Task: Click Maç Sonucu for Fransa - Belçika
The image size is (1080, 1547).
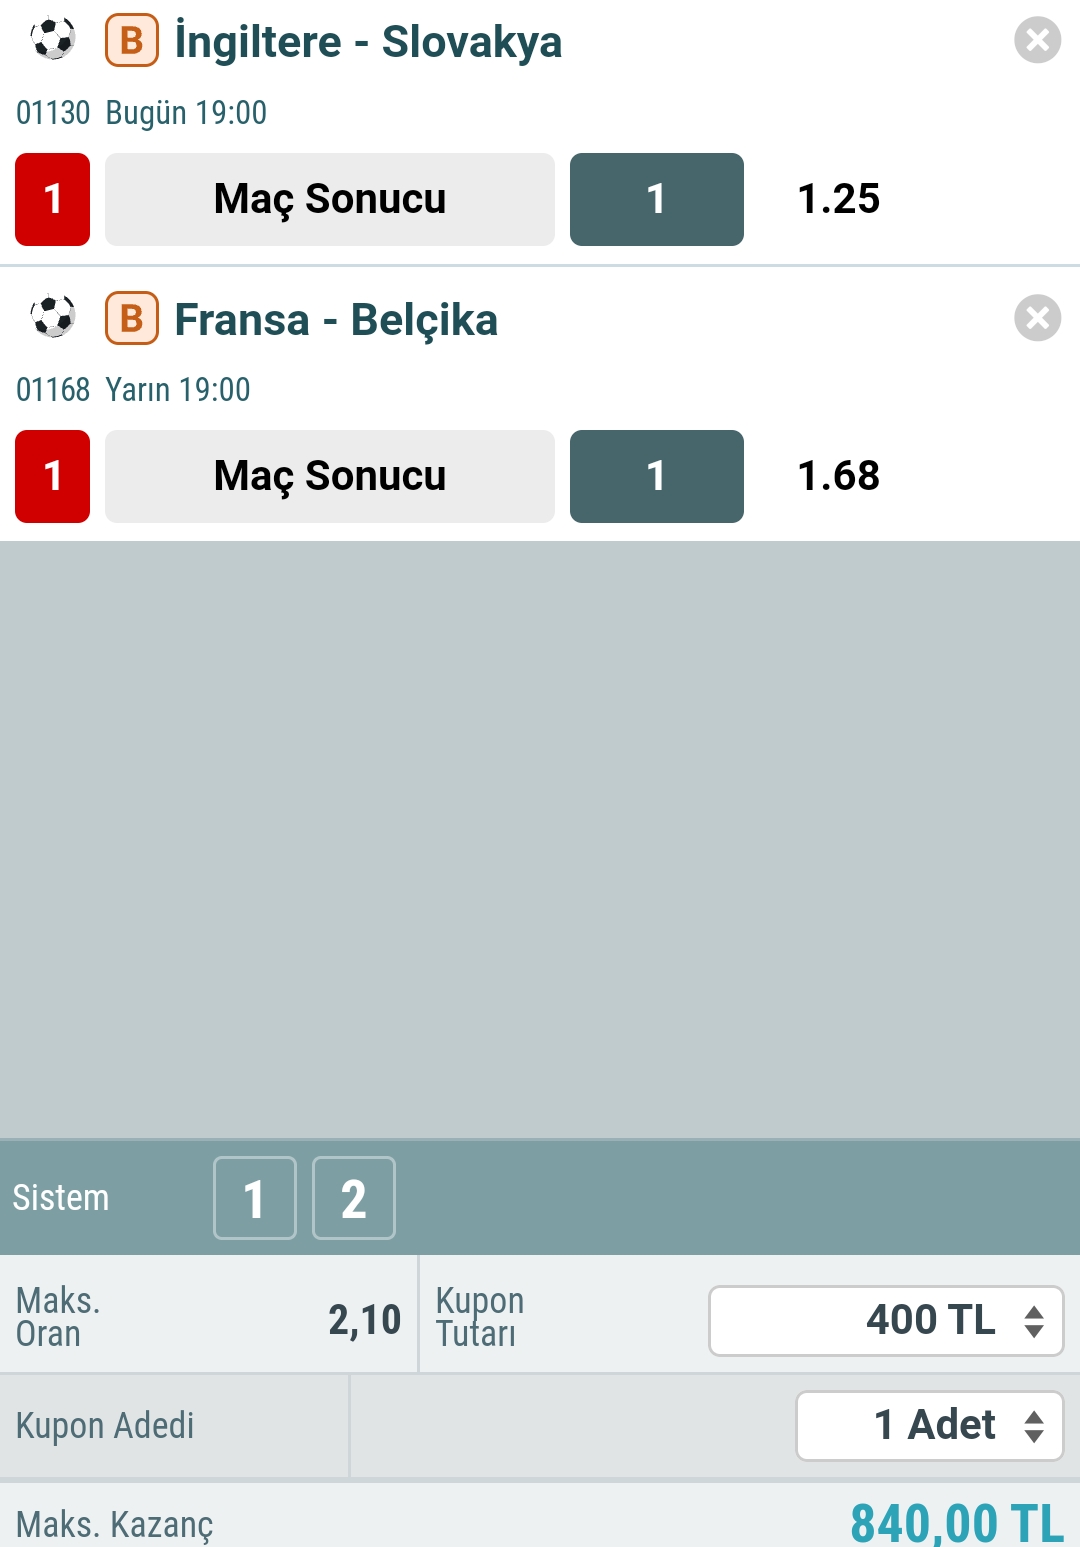Action: tap(330, 476)
